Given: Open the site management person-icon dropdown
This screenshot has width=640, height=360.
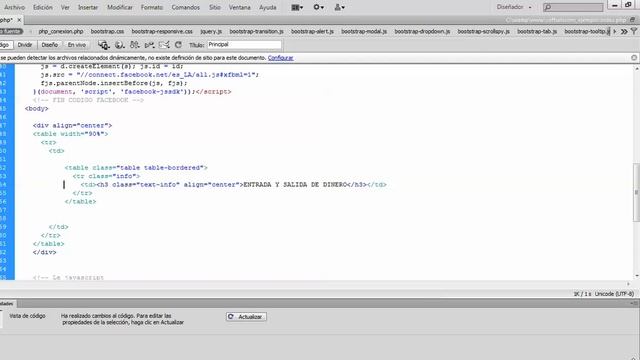Looking at the screenshot, I should (x=339, y=7).
